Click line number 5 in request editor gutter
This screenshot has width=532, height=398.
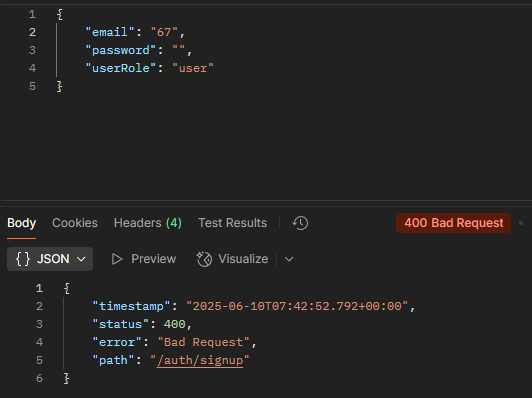click(32, 86)
